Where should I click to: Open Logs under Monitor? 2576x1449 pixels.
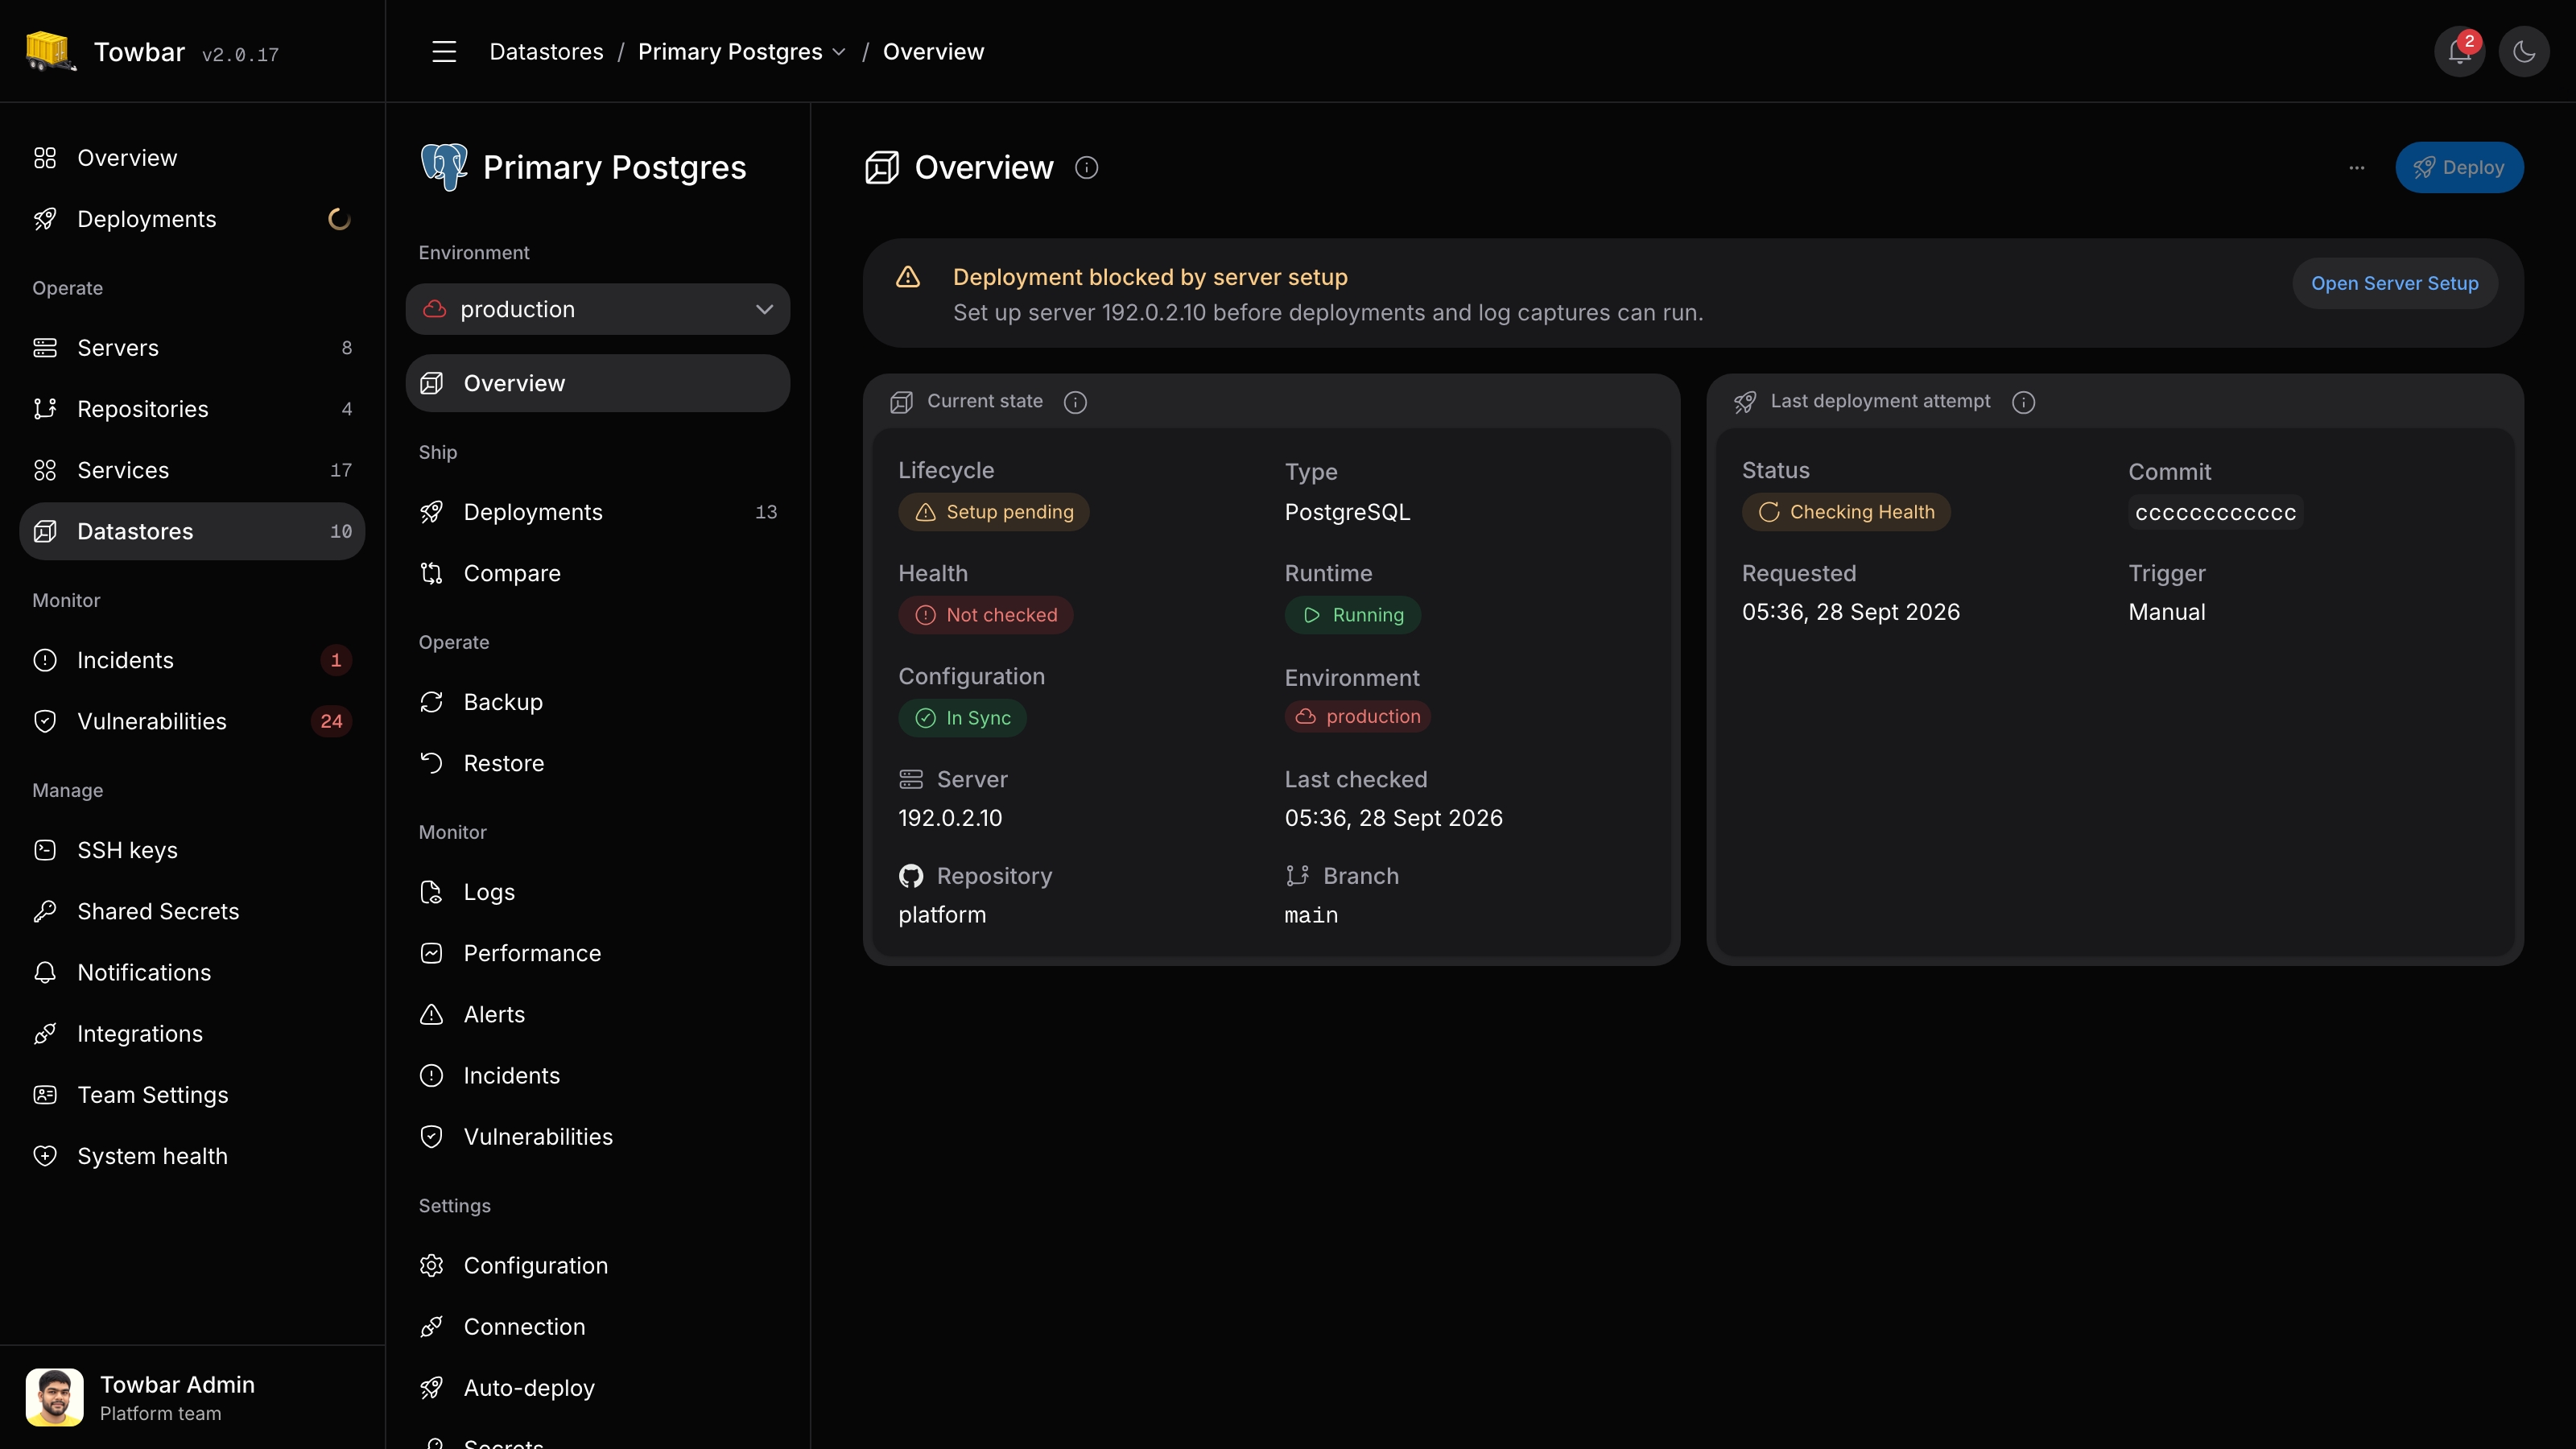(x=598, y=892)
